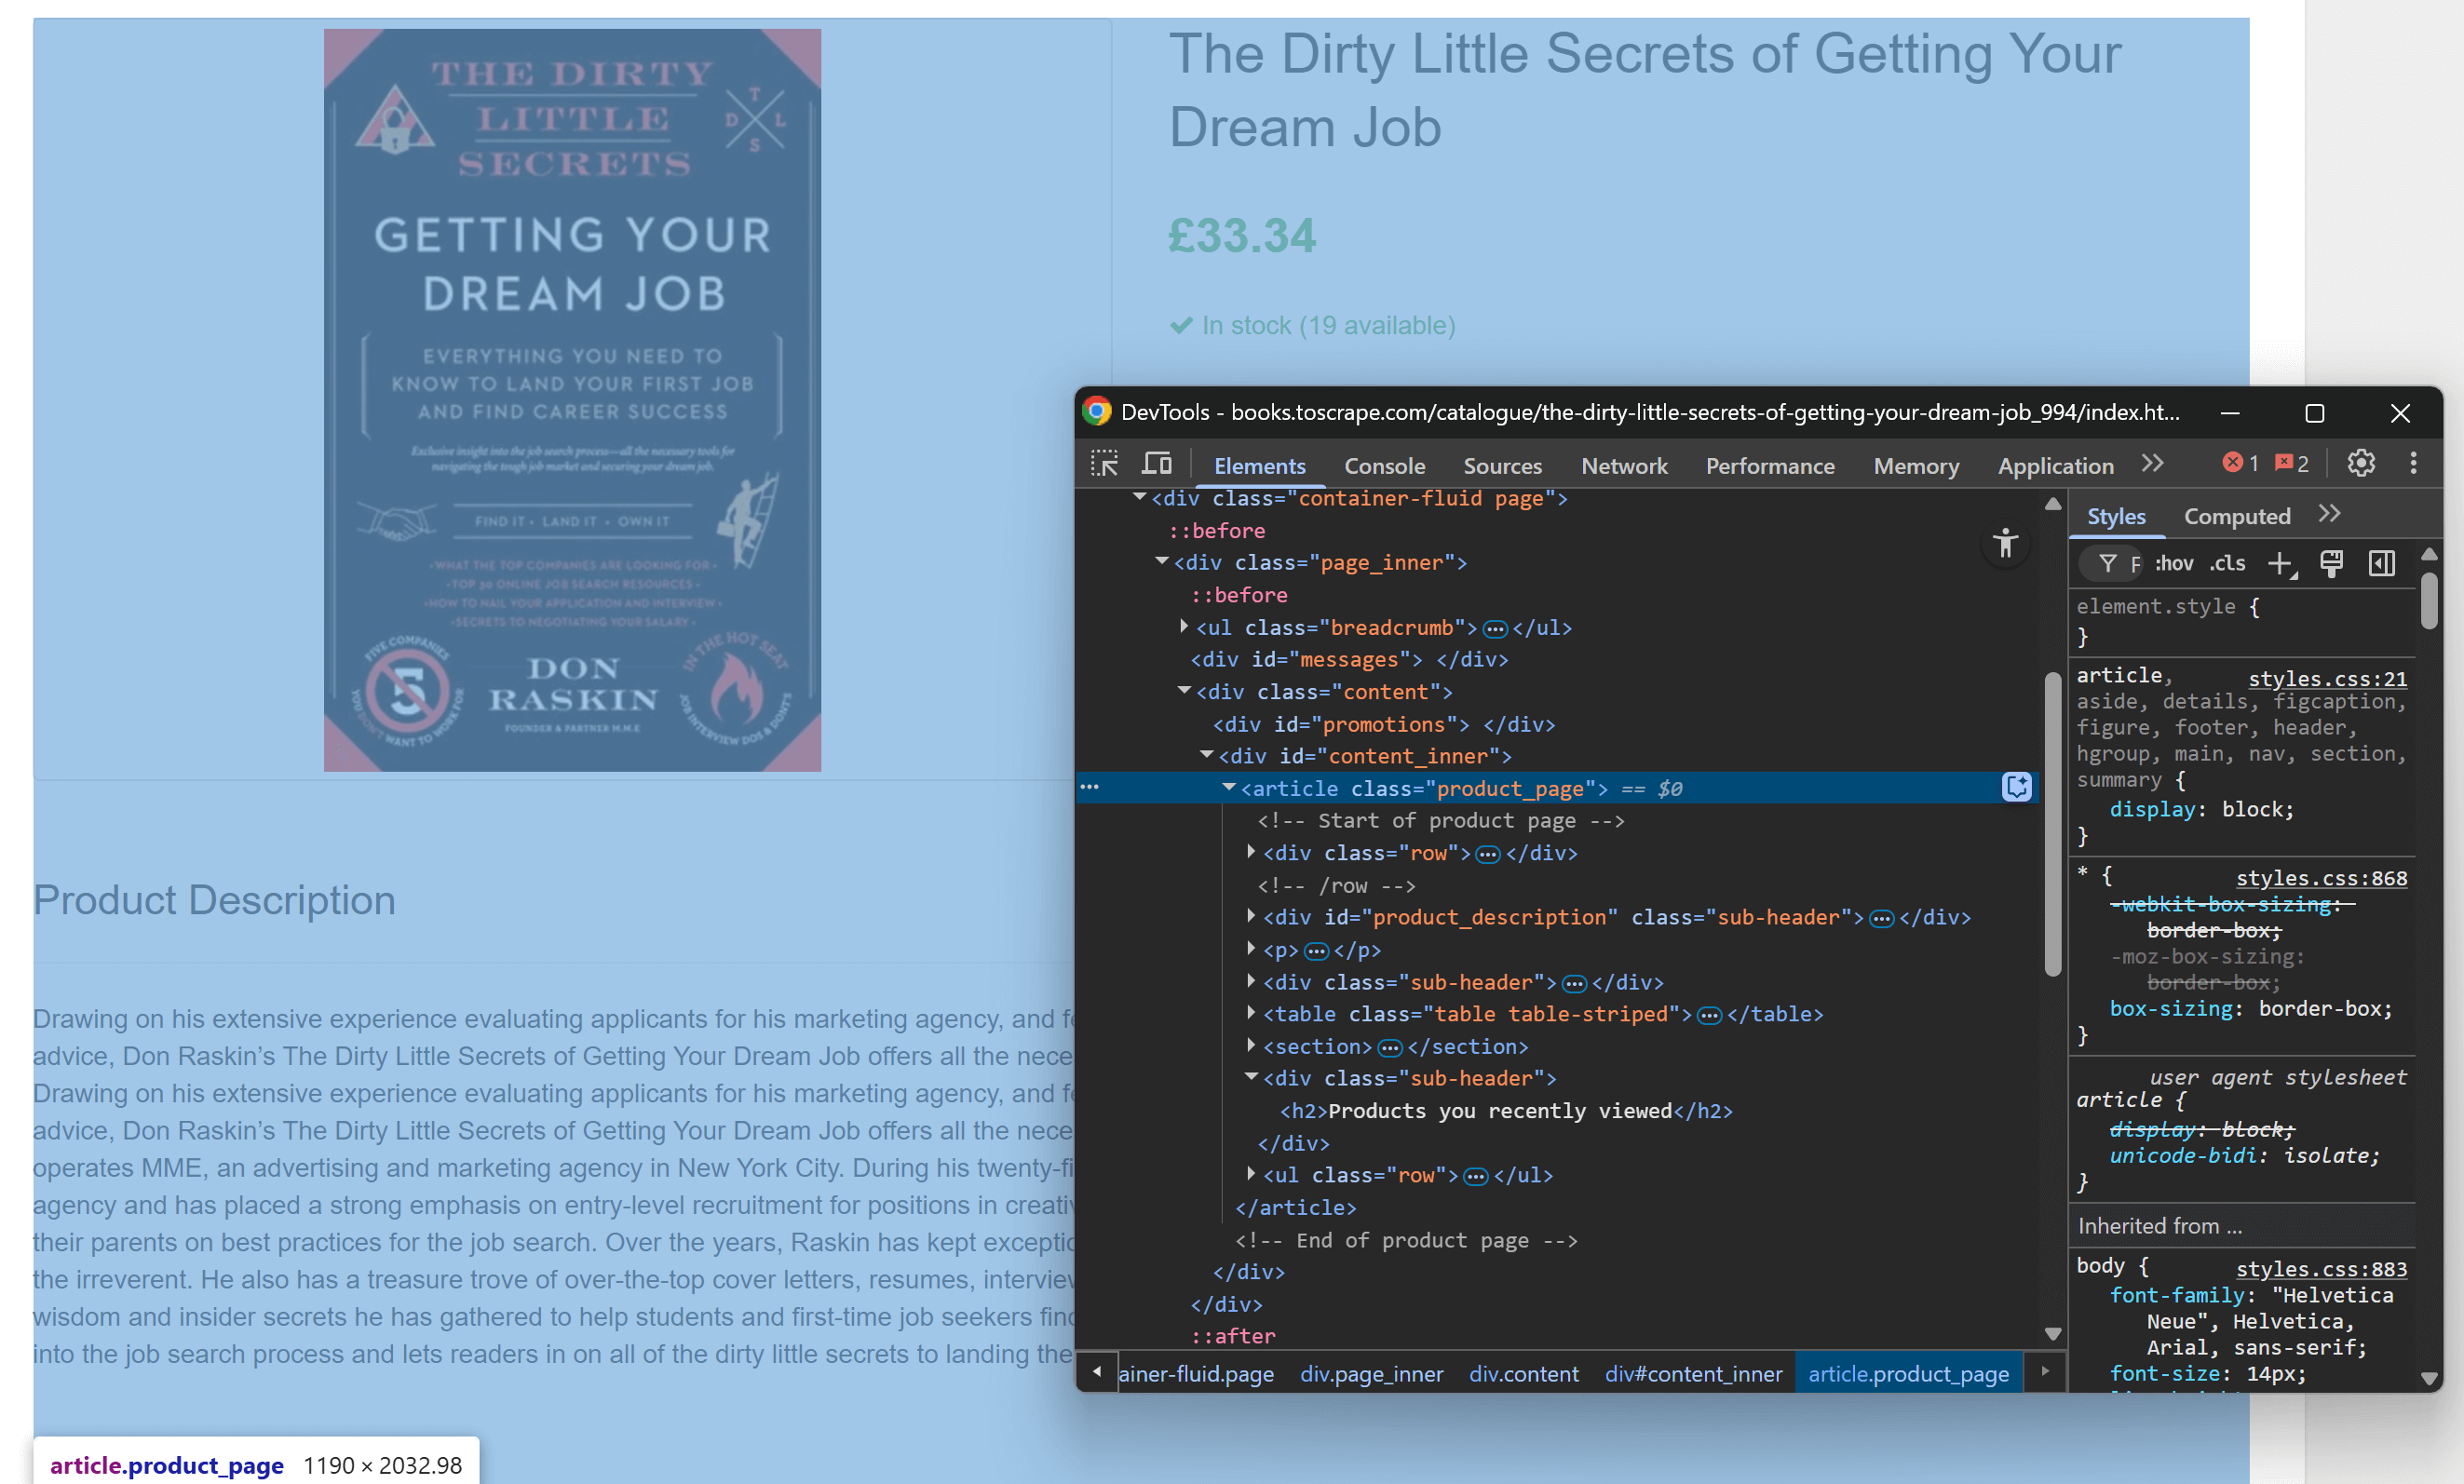Expand the table table-striped node

(x=1251, y=1012)
